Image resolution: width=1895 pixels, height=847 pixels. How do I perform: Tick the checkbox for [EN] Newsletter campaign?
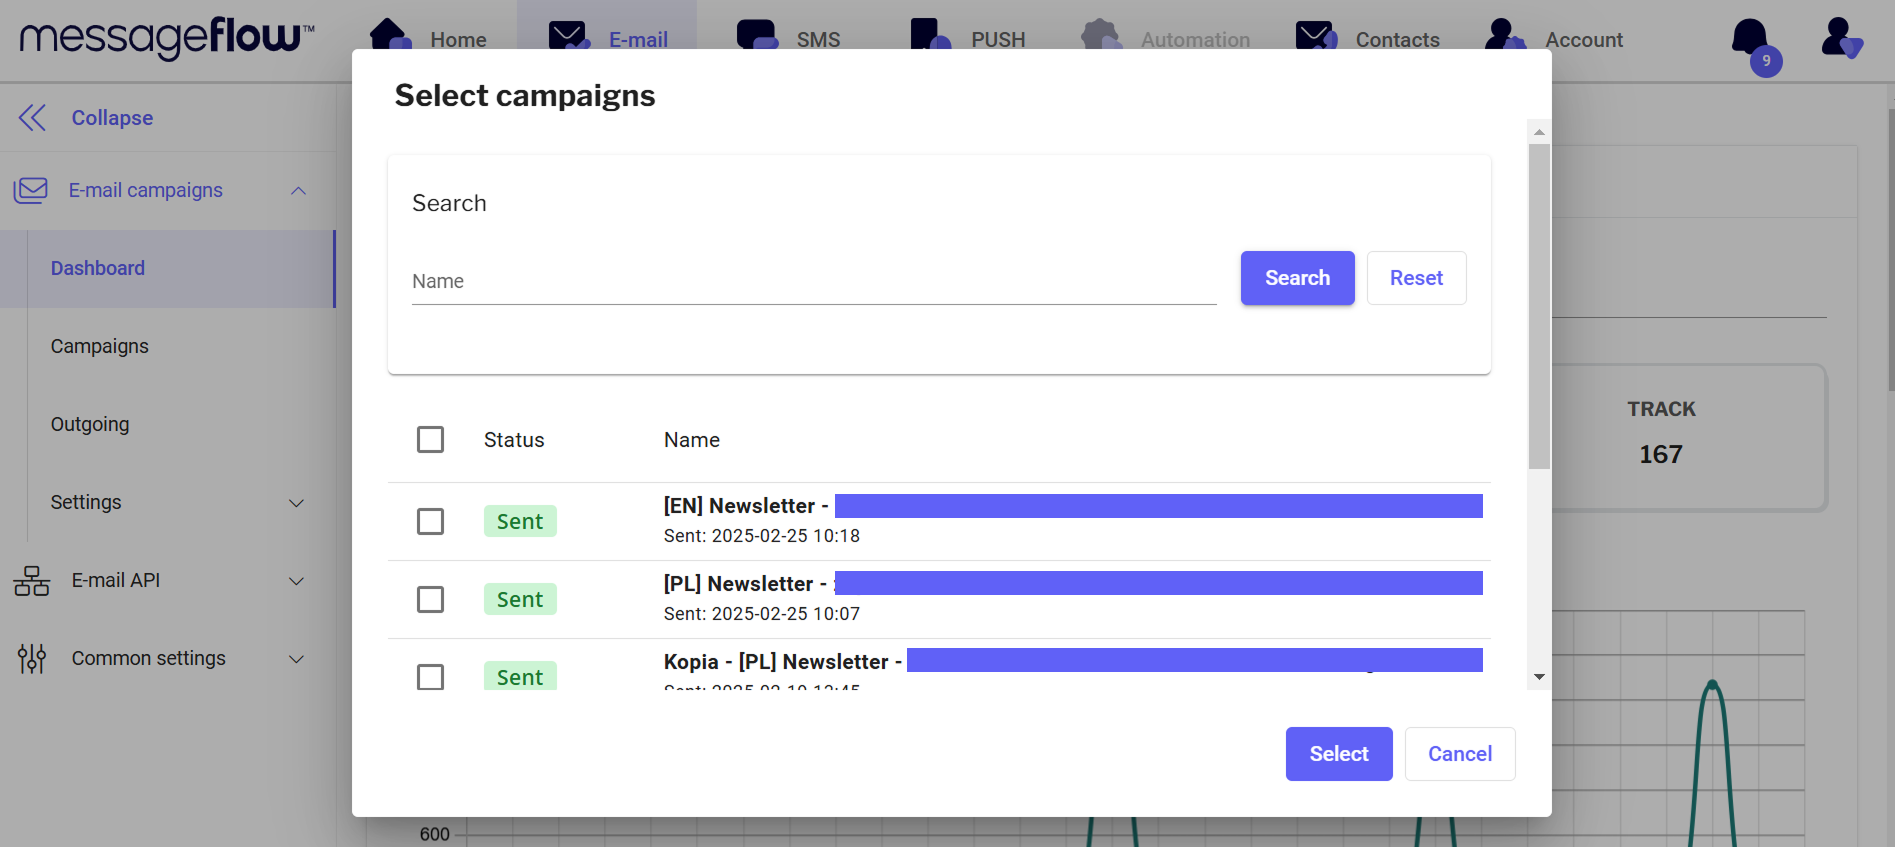click(430, 522)
